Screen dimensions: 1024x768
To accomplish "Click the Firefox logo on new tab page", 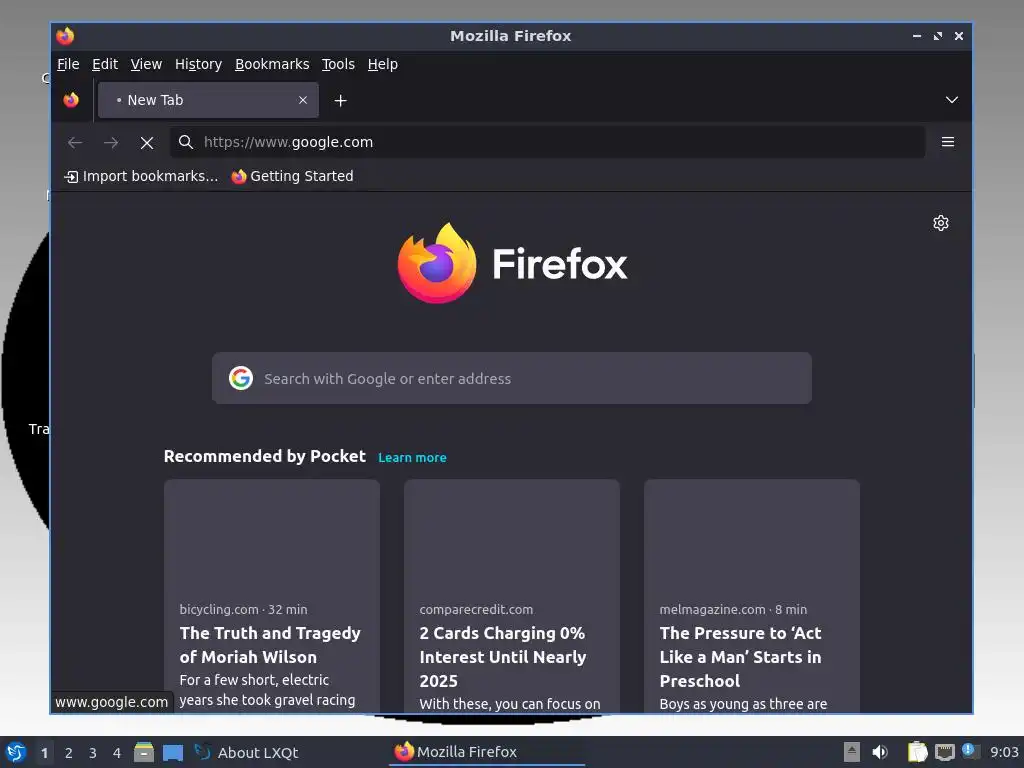I will click(x=512, y=263).
